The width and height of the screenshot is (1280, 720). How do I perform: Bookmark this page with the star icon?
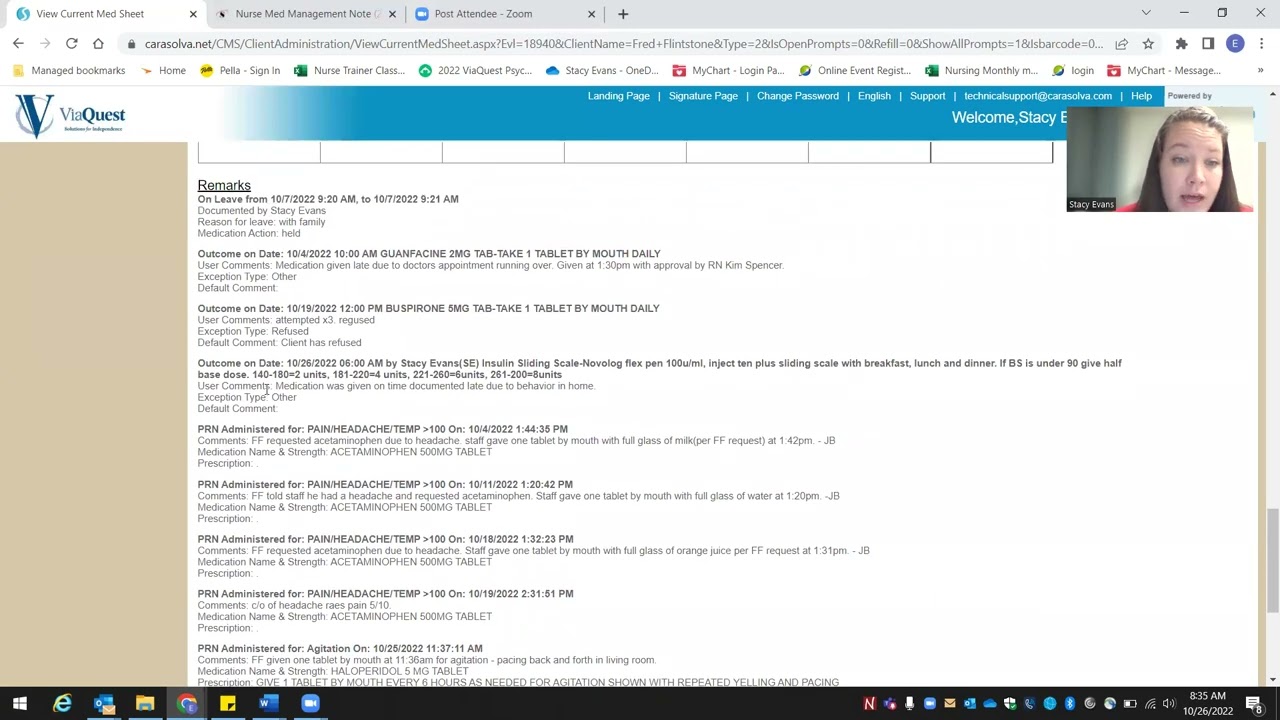pyautogui.click(x=1148, y=44)
